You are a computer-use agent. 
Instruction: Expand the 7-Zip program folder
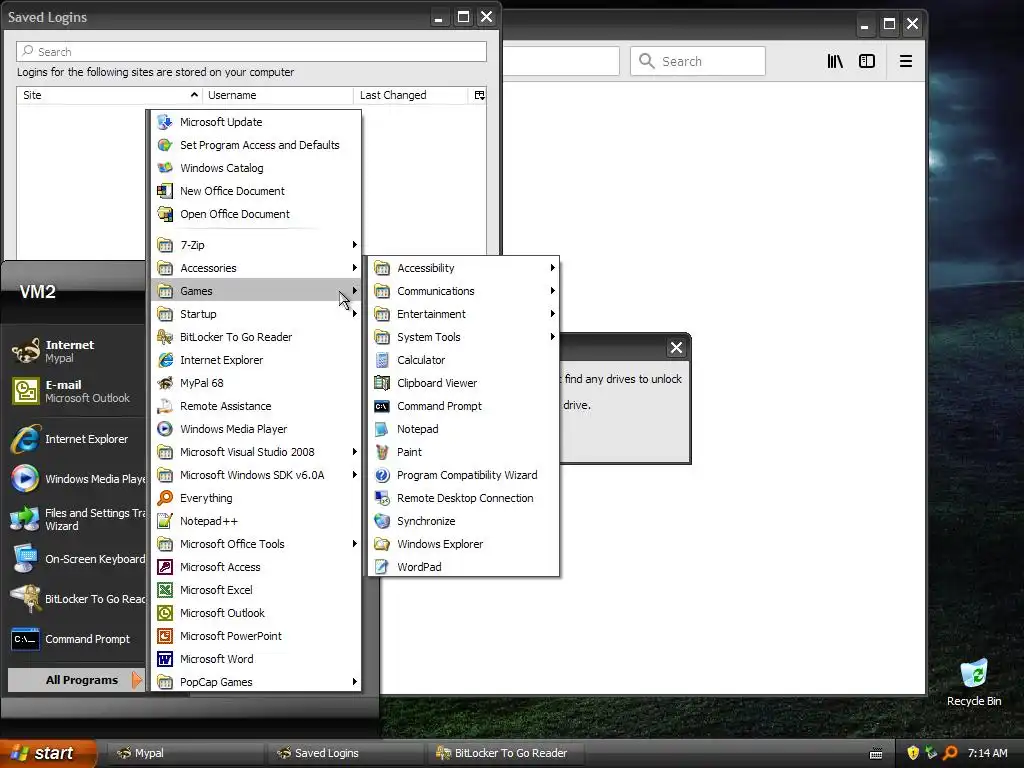[x=256, y=245]
